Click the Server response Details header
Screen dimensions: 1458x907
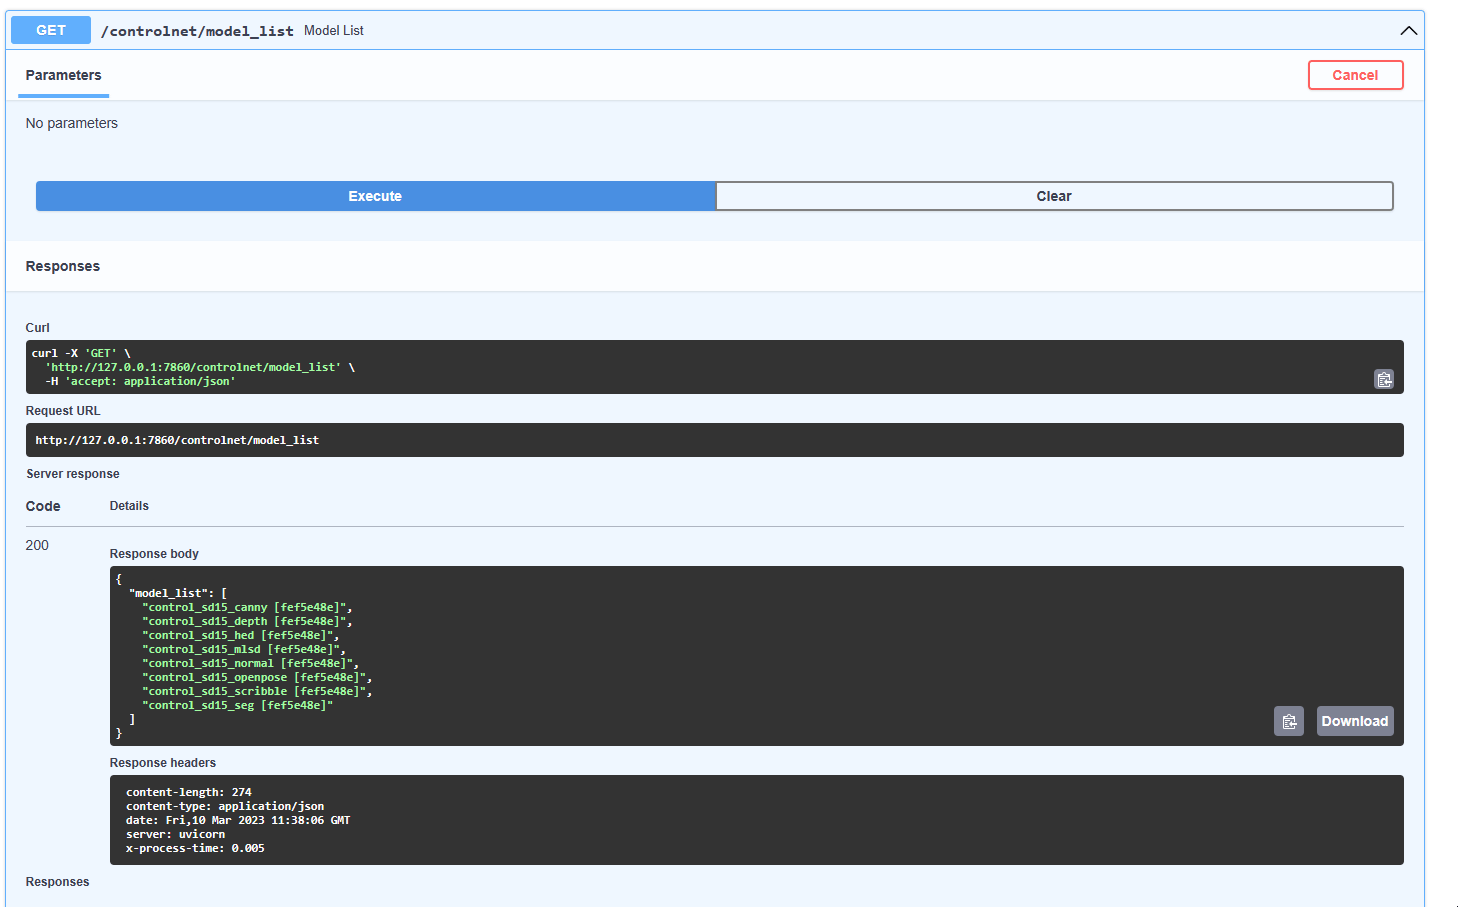pyautogui.click(x=129, y=505)
